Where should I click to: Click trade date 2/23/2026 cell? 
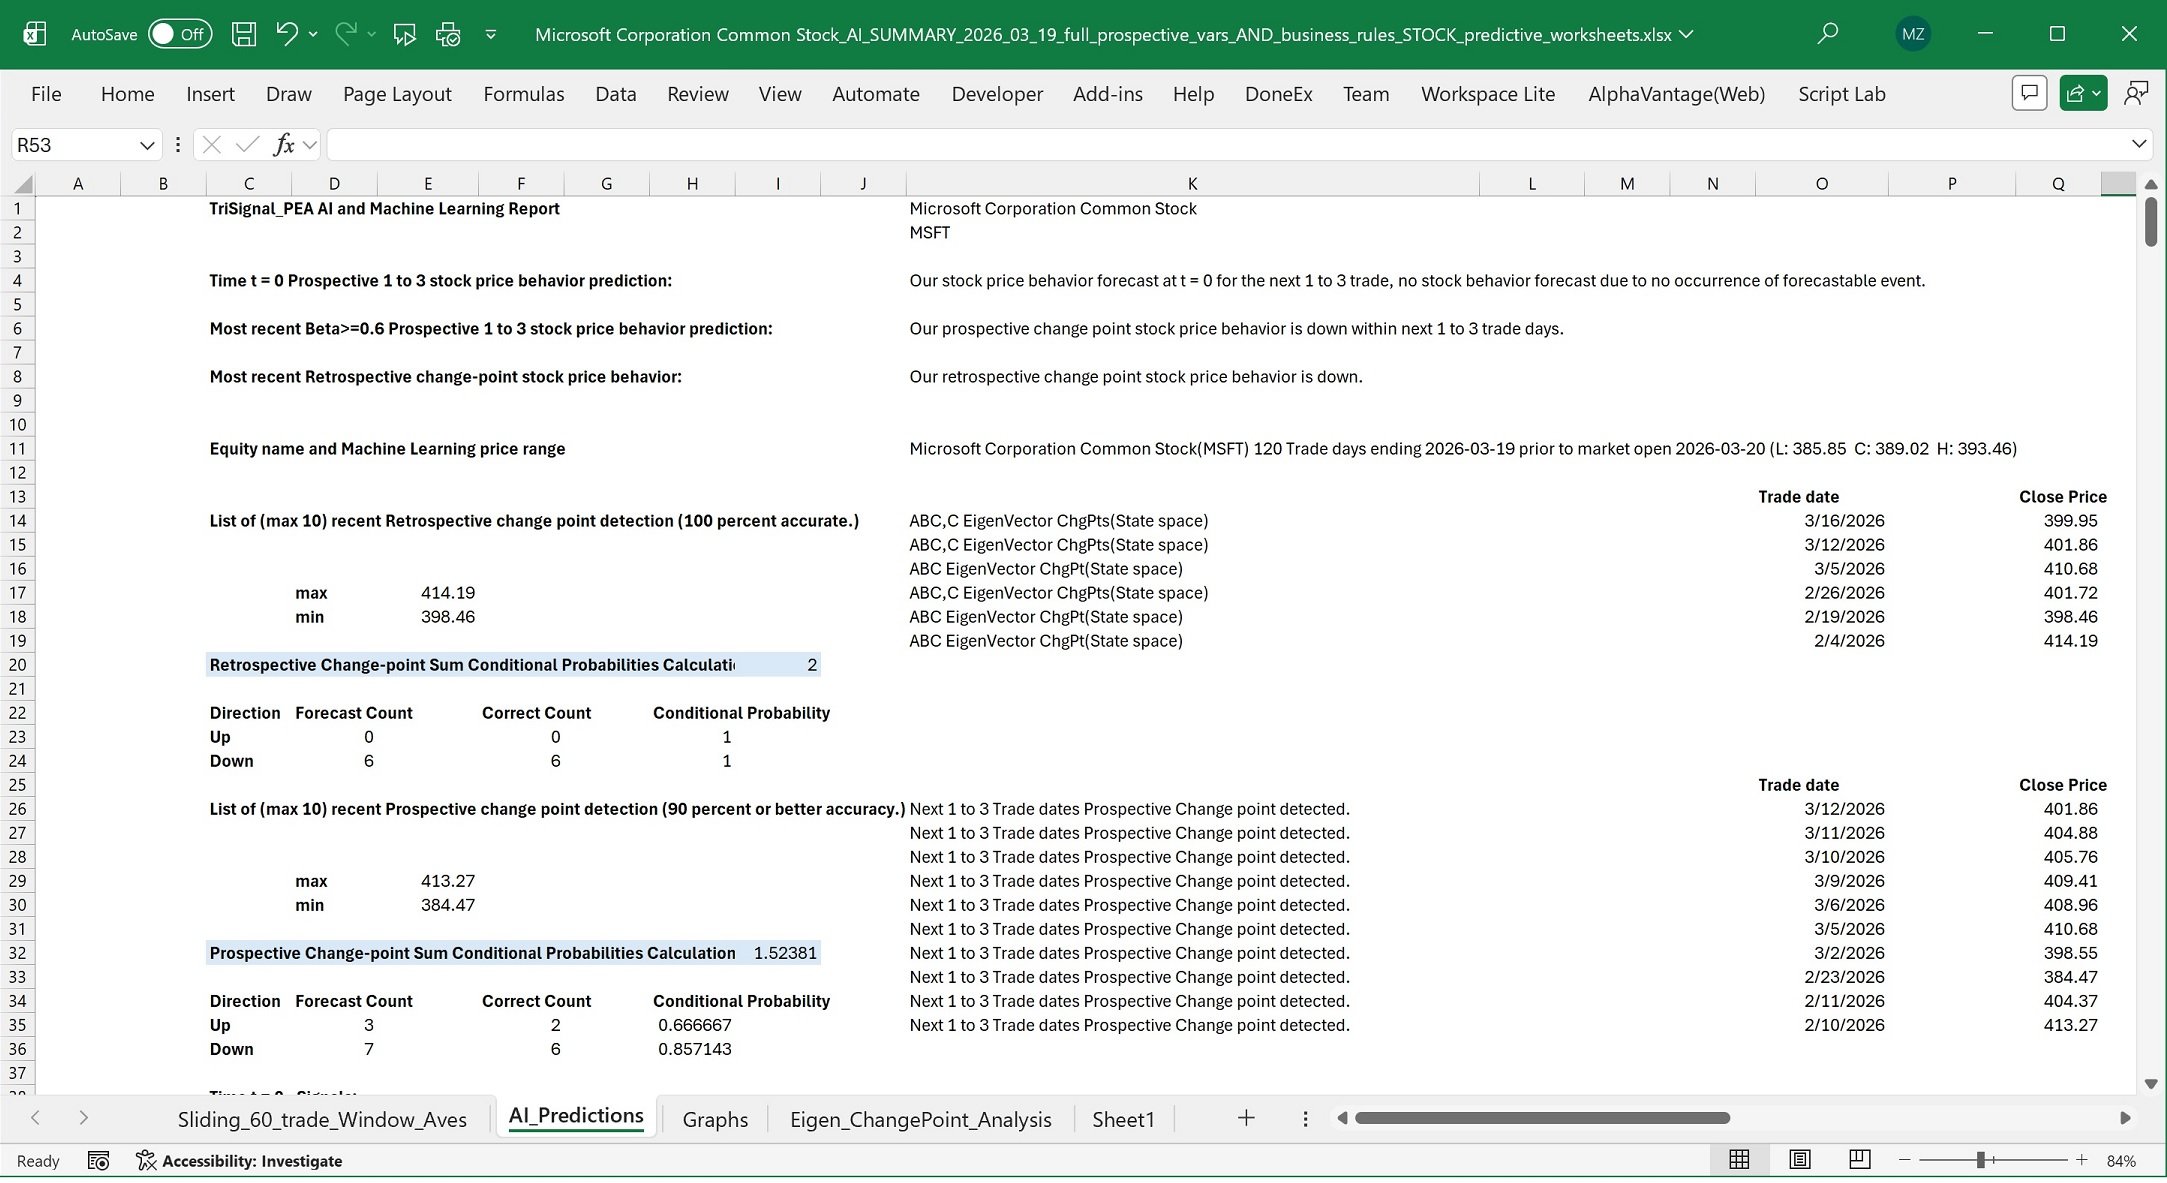pos(1822,977)
